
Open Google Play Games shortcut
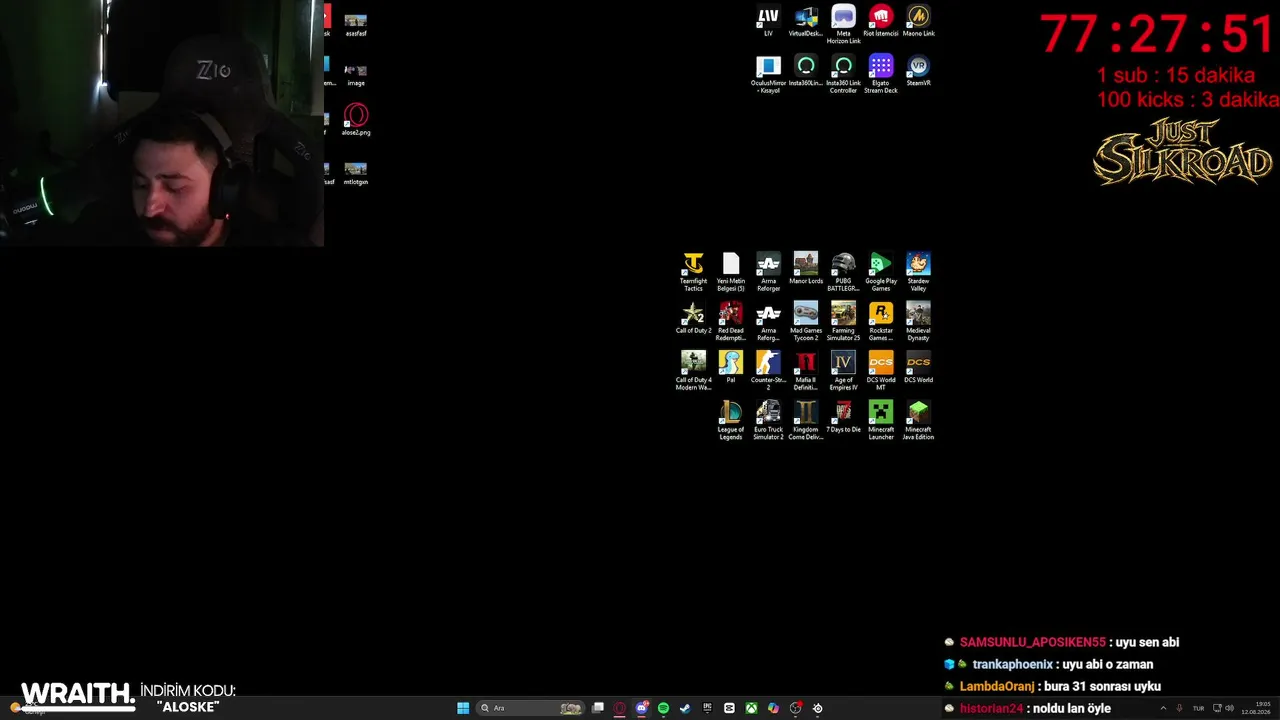pyautogui.click(x=881, y=272)
